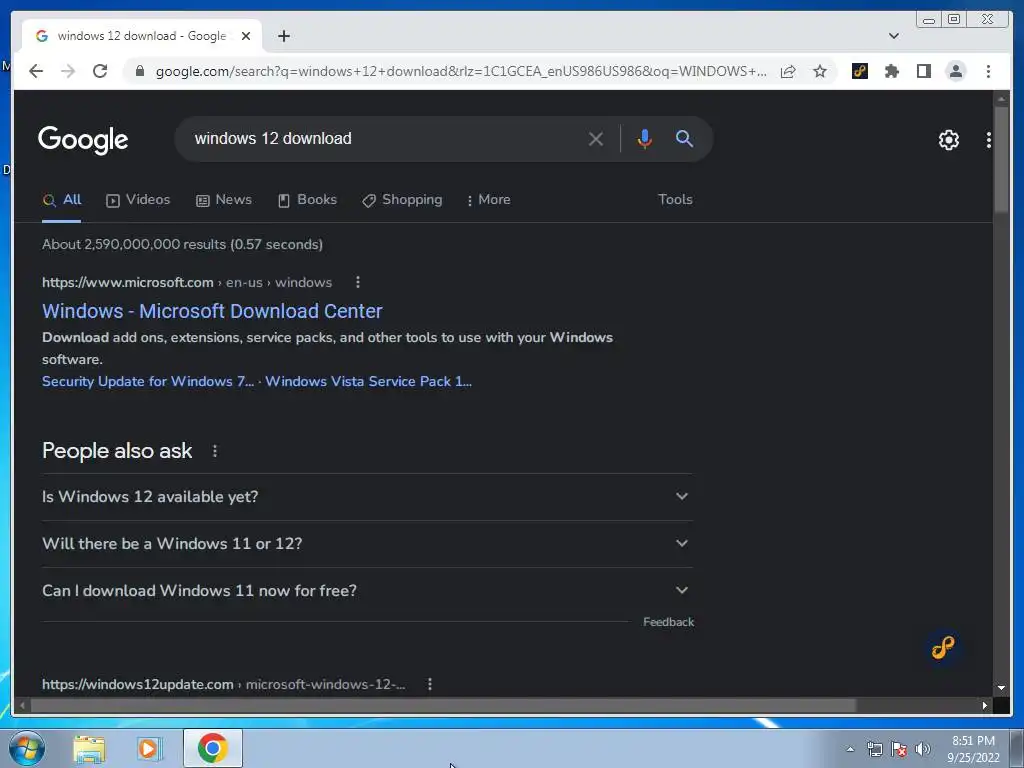Click the microsoft.com result URL
Viewport: 1024px width, 768px height.
click(187, 282)
